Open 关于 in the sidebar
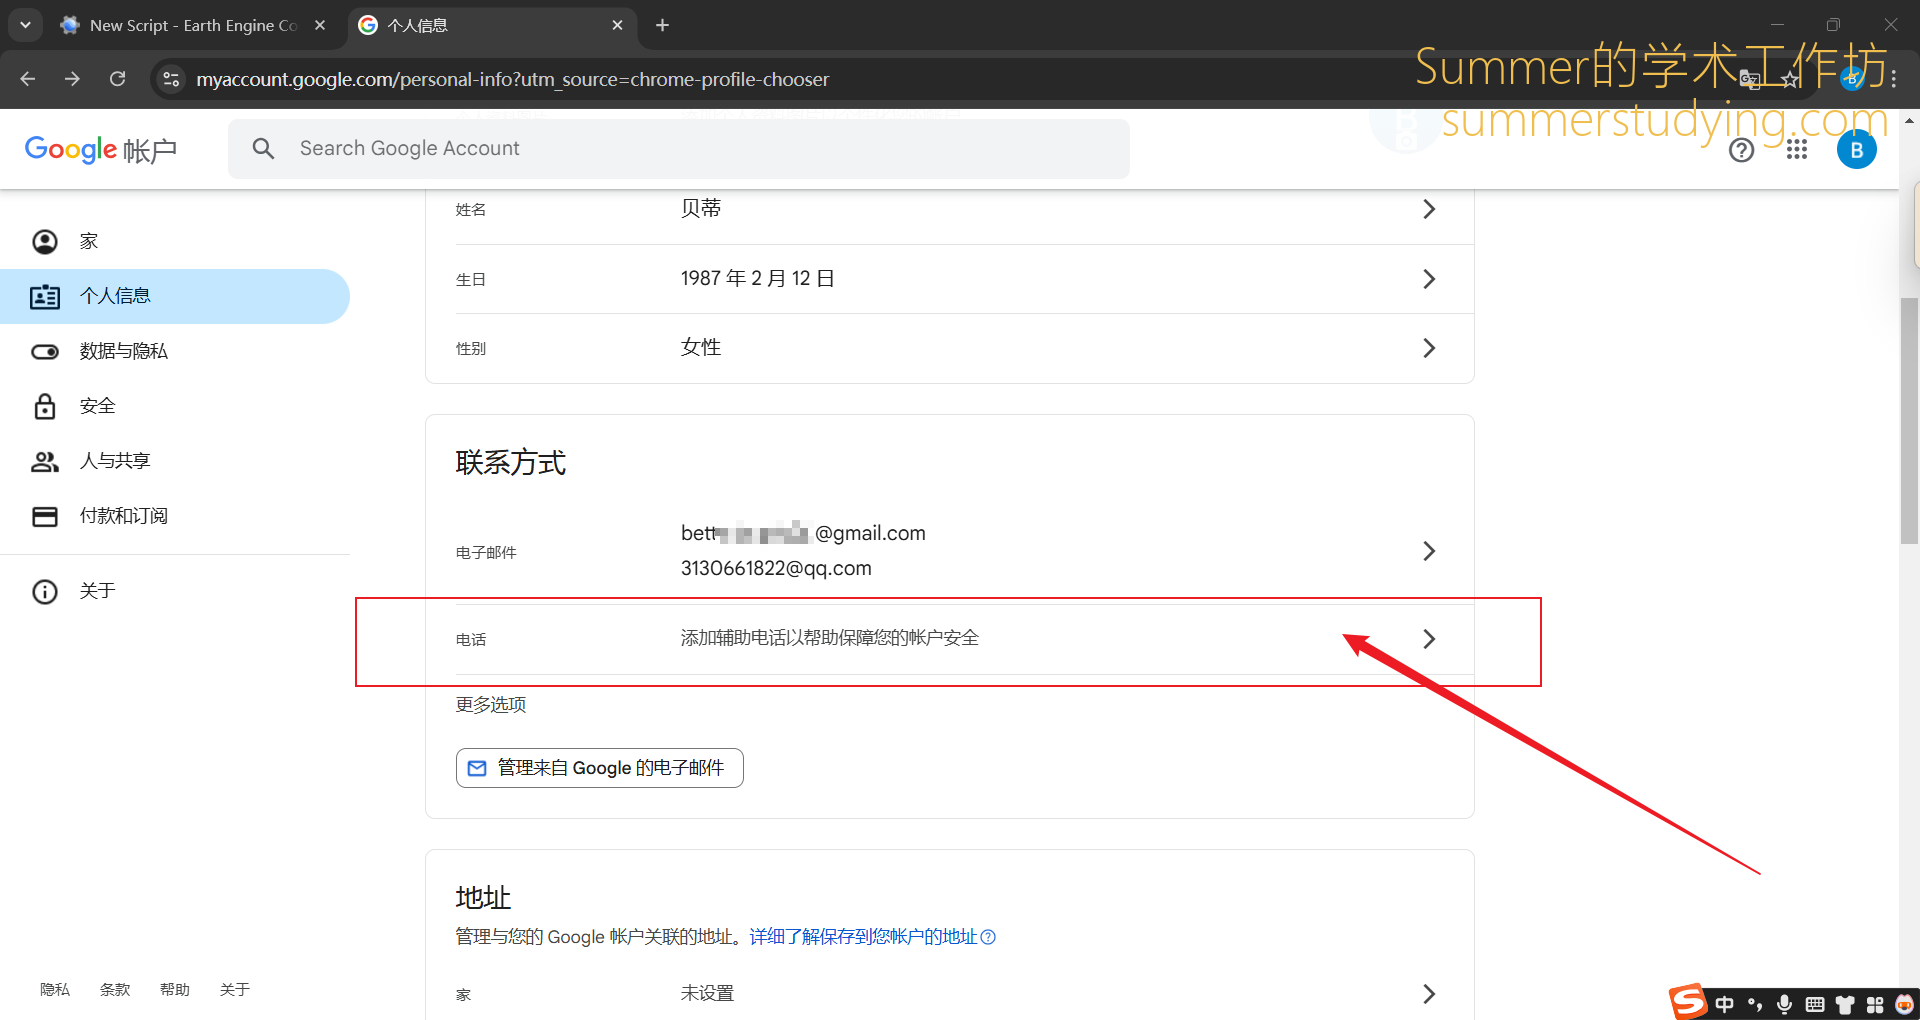Image resolution: width=1920 pixels, height=1020 pixels. tap(175, 591)
